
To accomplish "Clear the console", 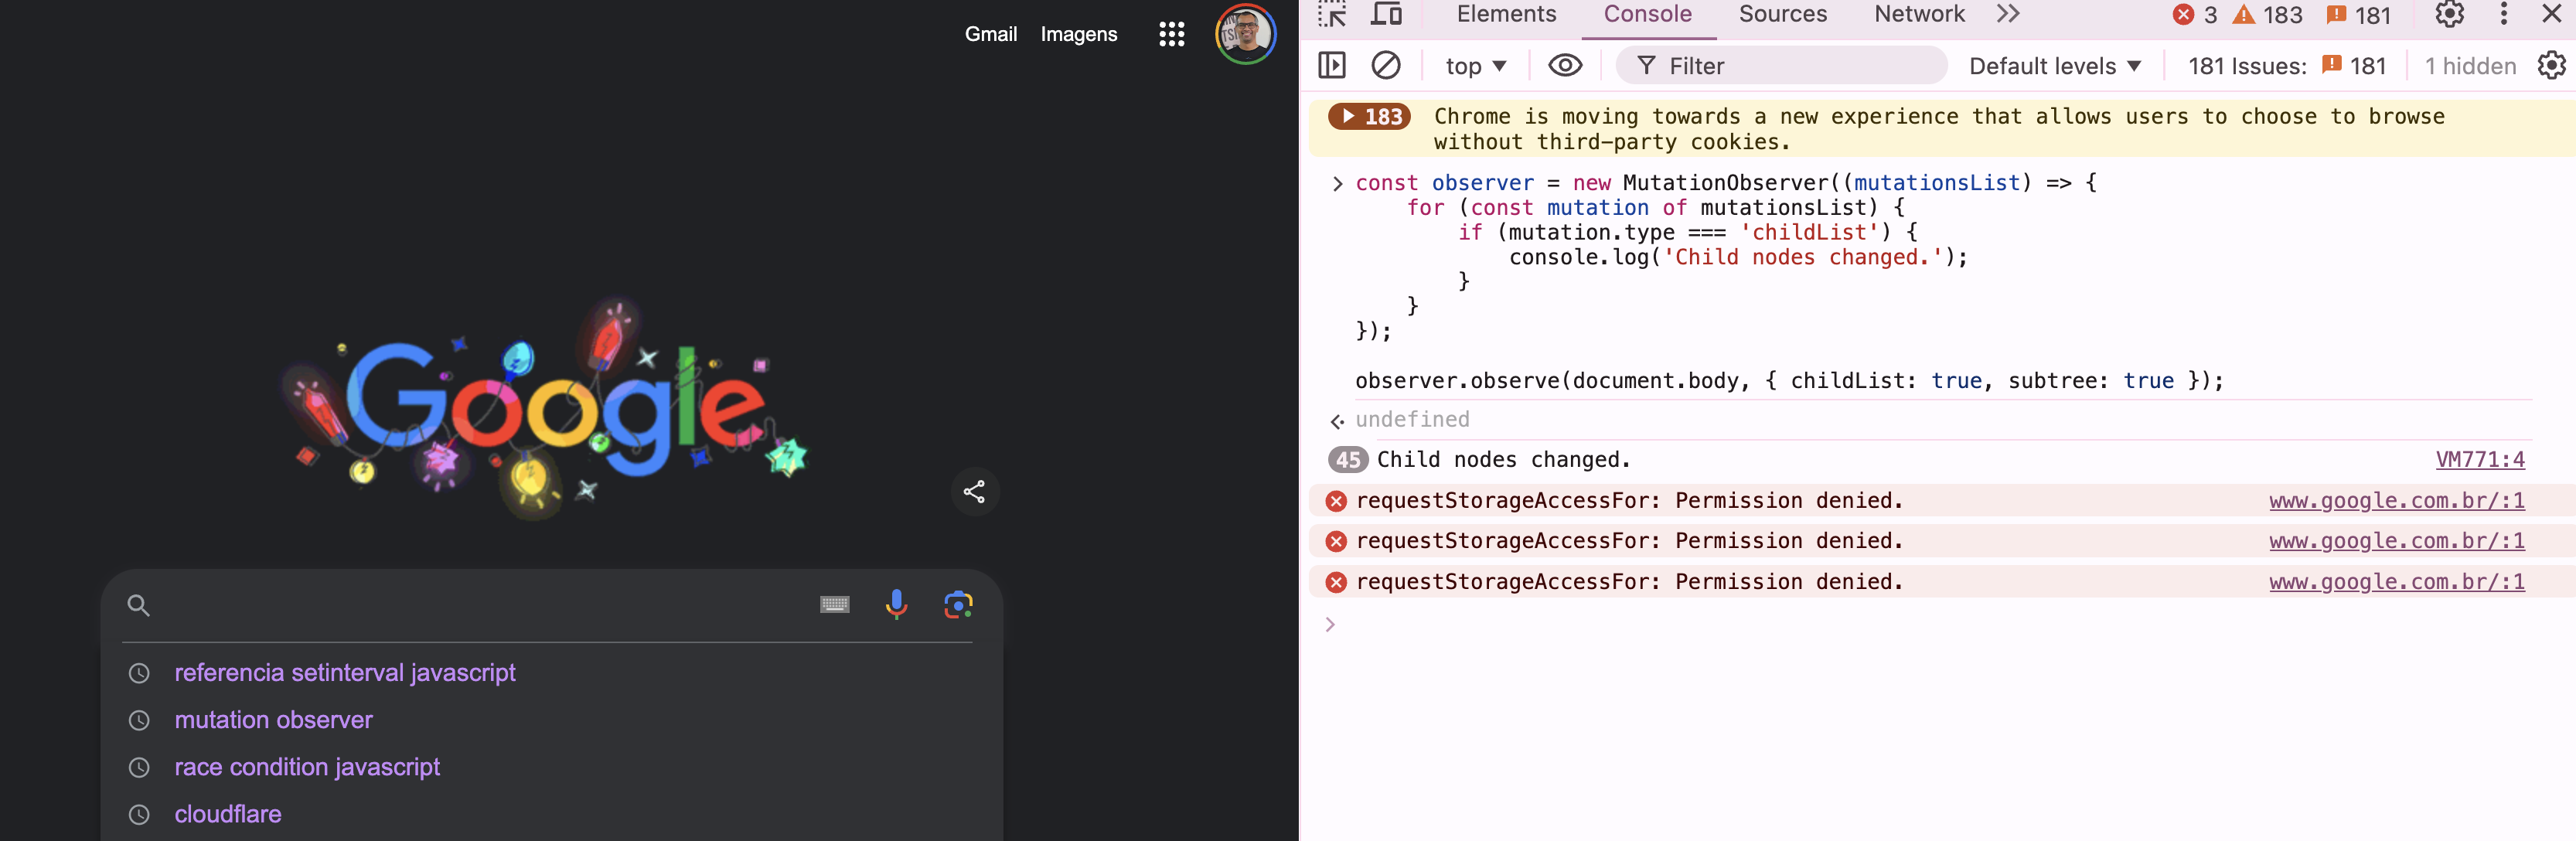I will coord(1386,66).
